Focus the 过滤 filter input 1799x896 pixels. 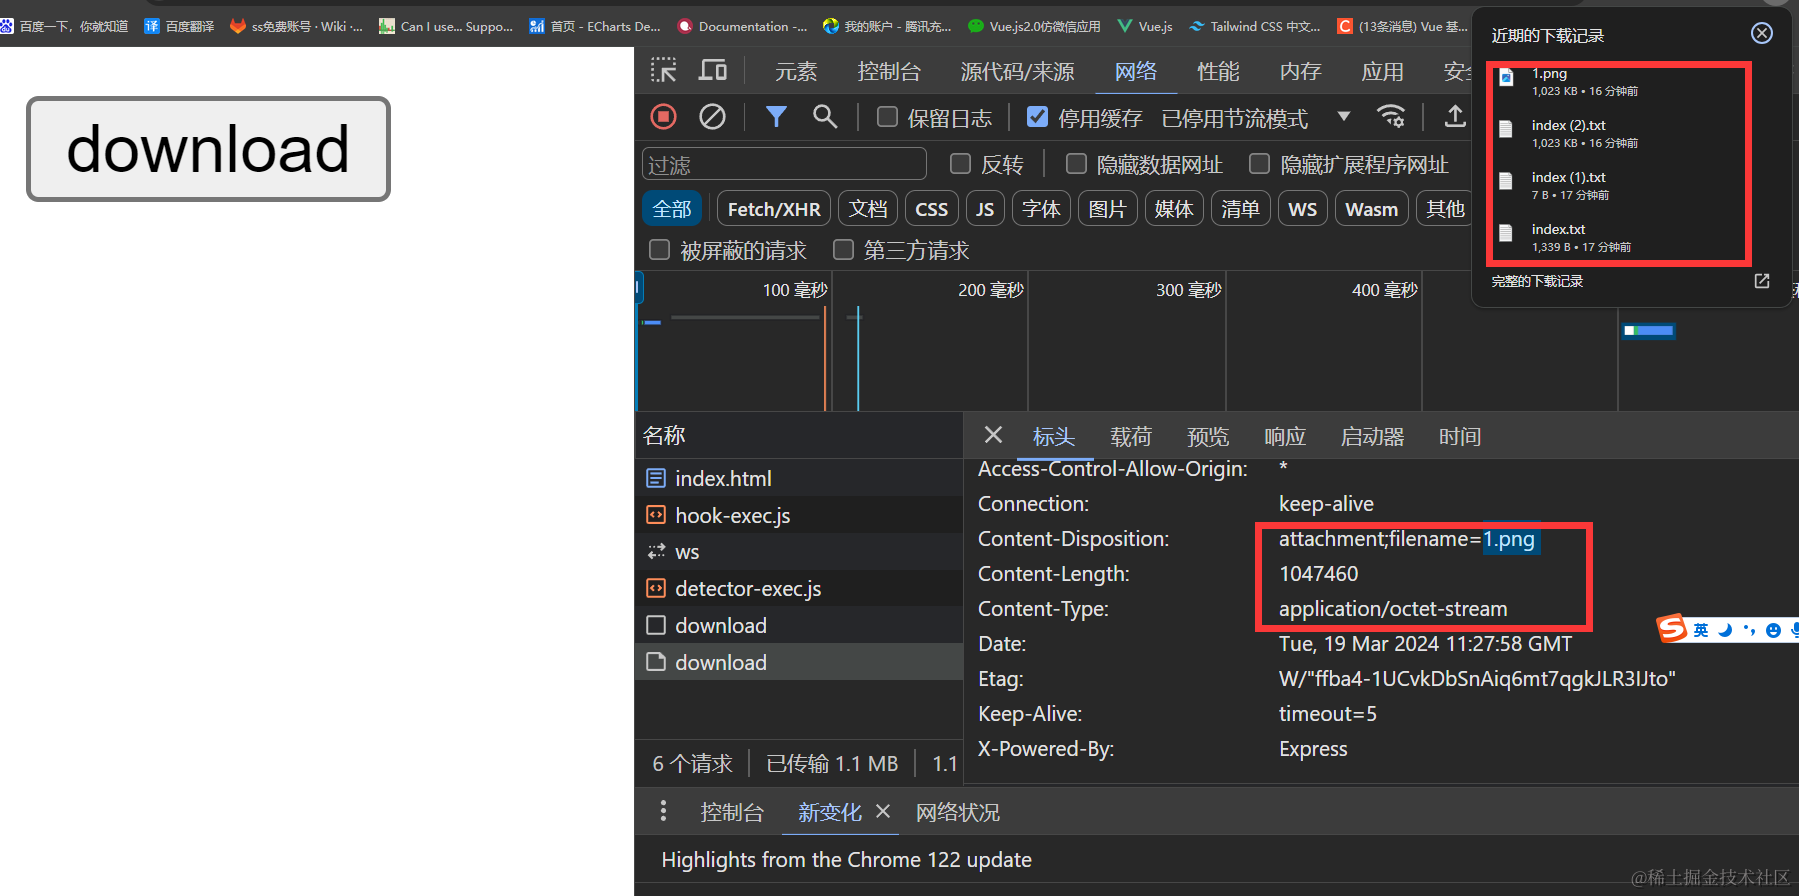click(x=784, y=164)
